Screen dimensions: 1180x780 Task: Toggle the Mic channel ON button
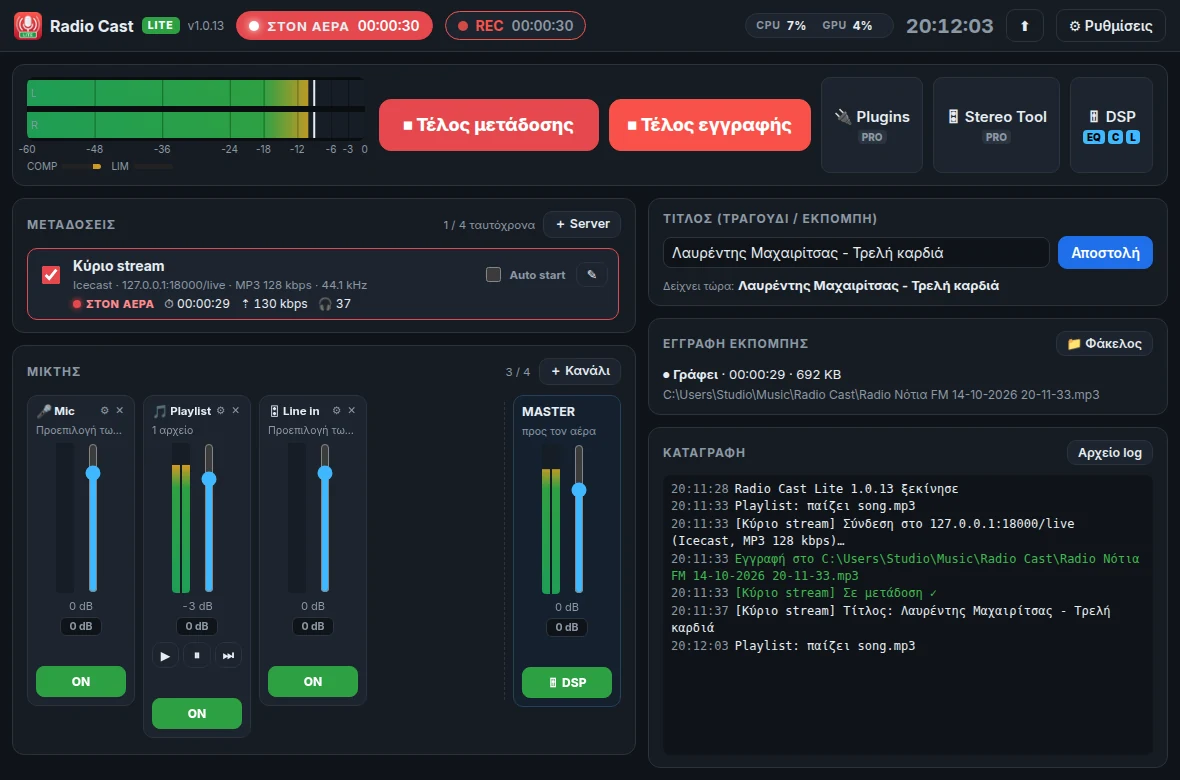pyautogui.click(x=81, y=681)
